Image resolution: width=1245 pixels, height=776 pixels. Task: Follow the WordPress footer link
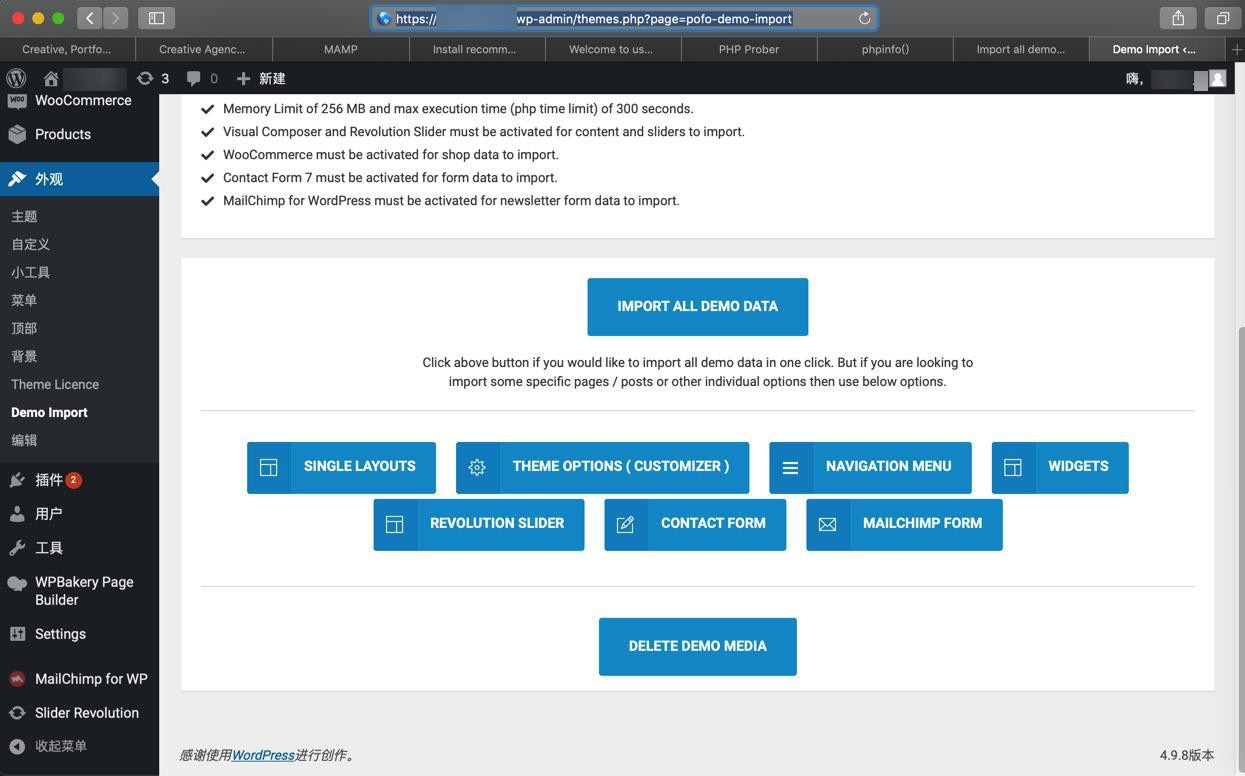[x=263, y=755]
